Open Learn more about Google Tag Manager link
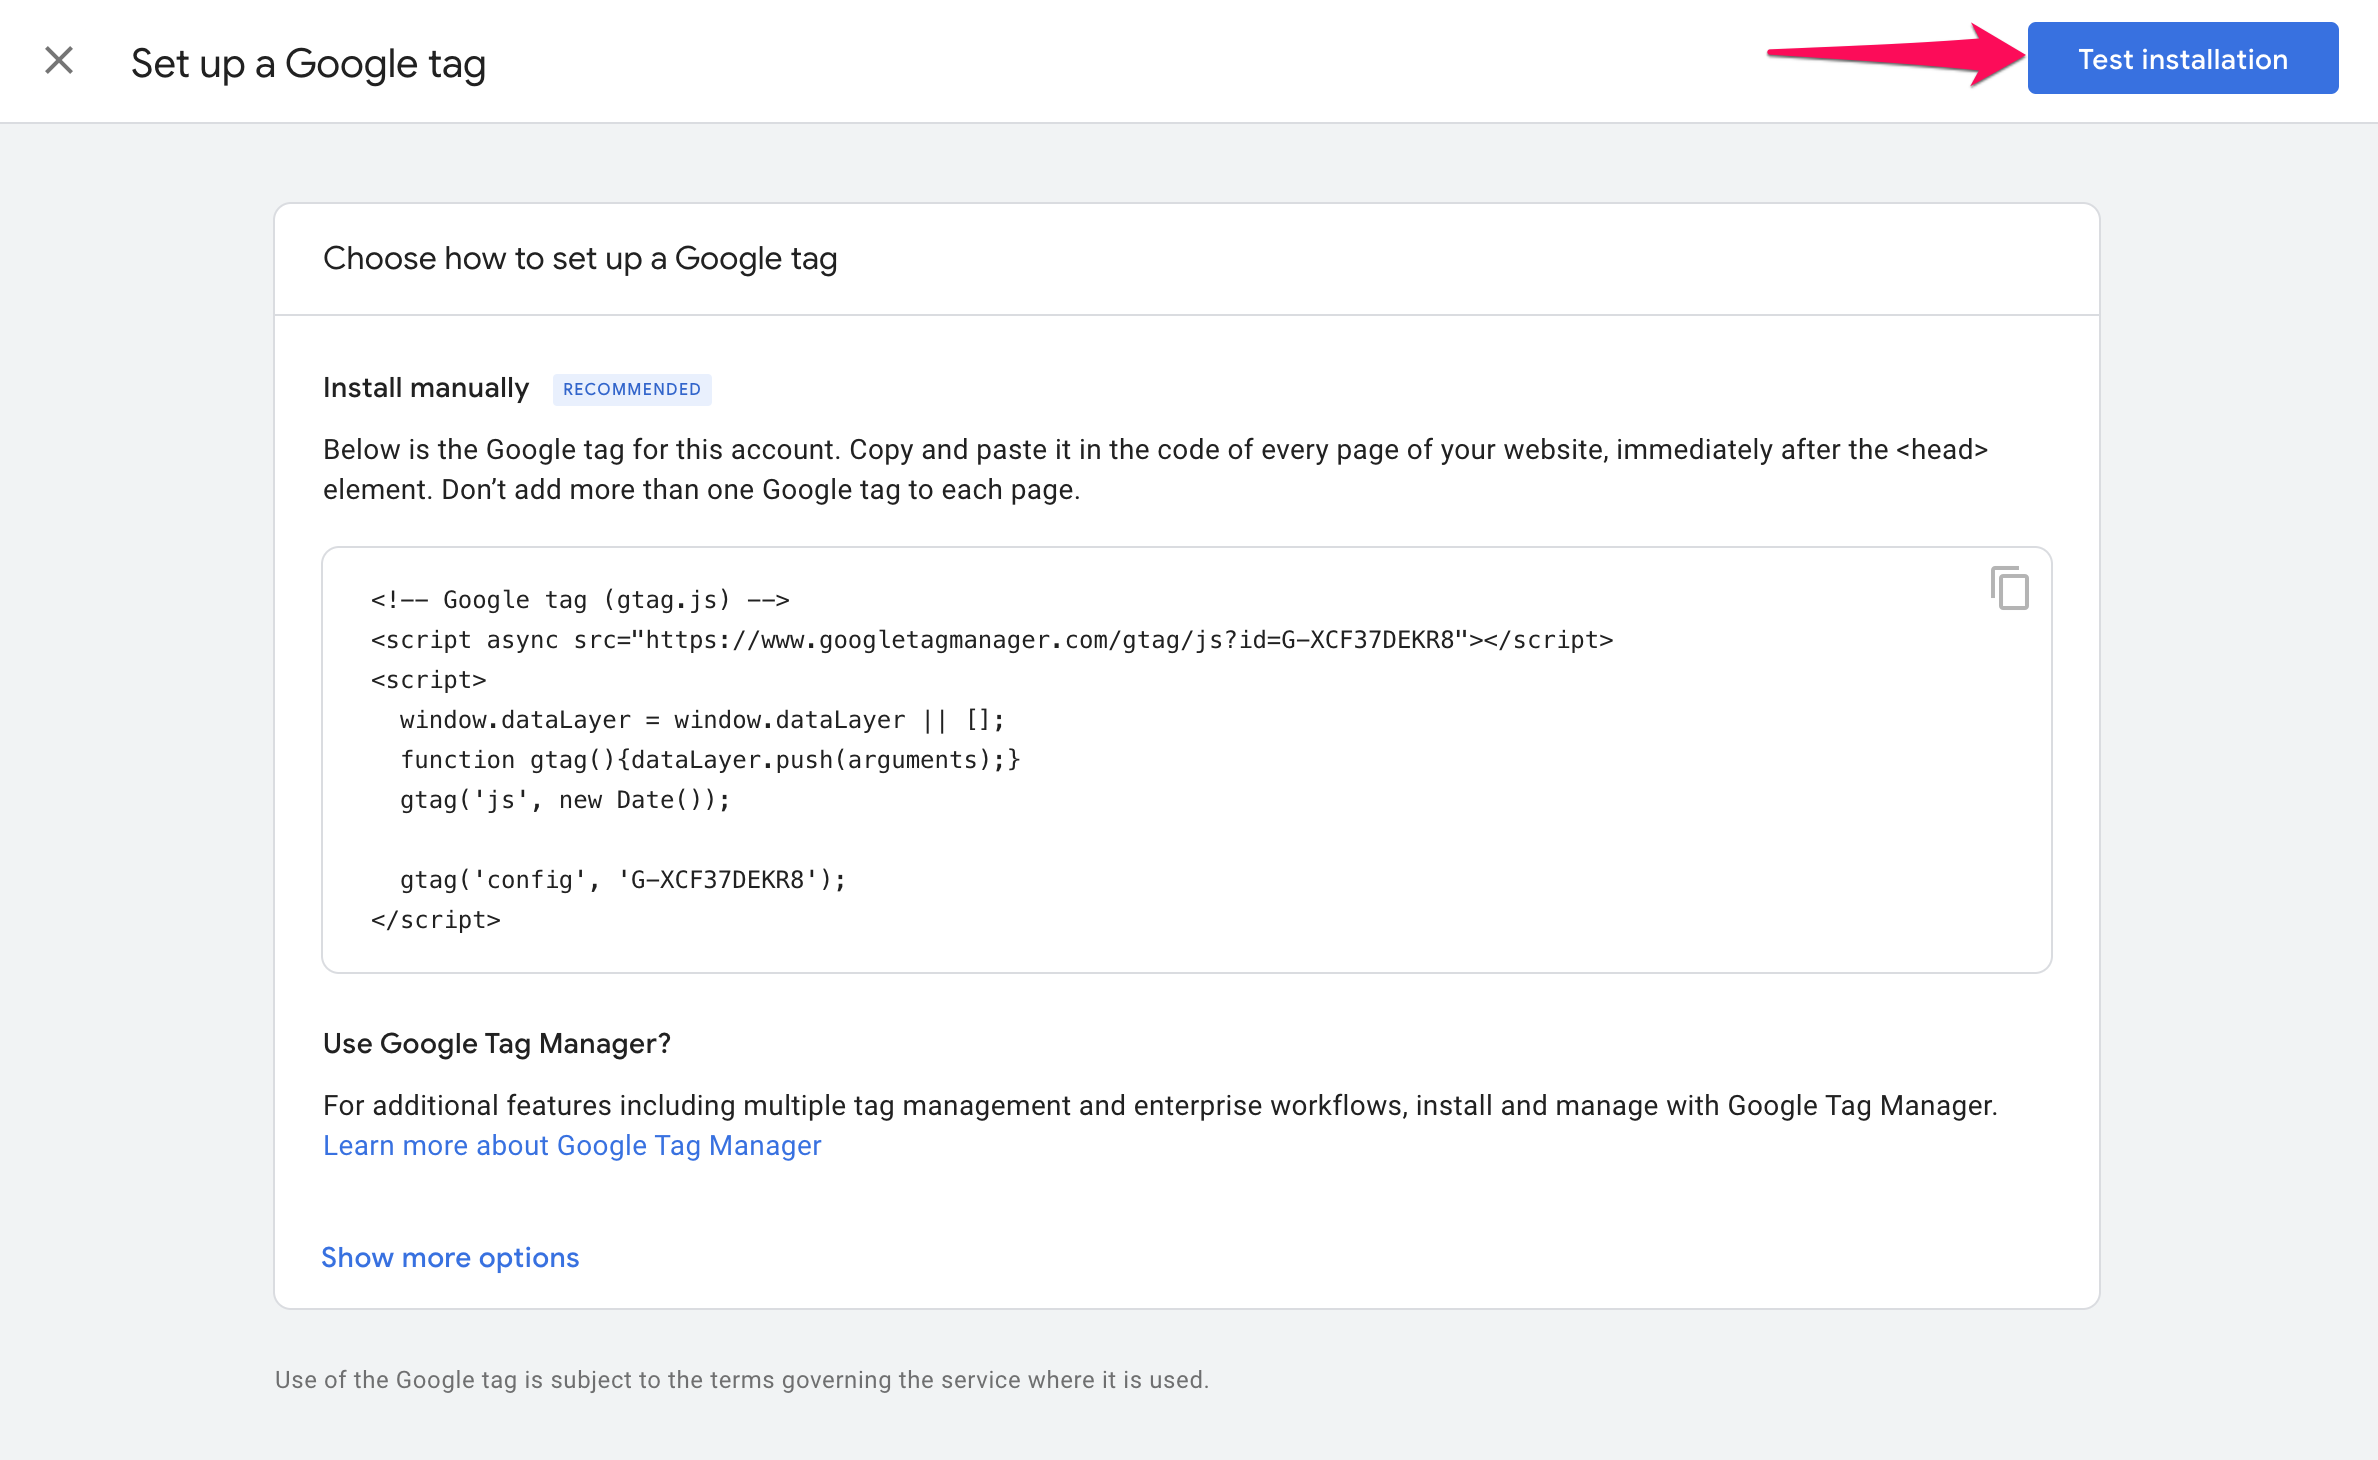The width and height of the screenshot is (2378, 1460). pyautogui.click(x=572, y=1145)
